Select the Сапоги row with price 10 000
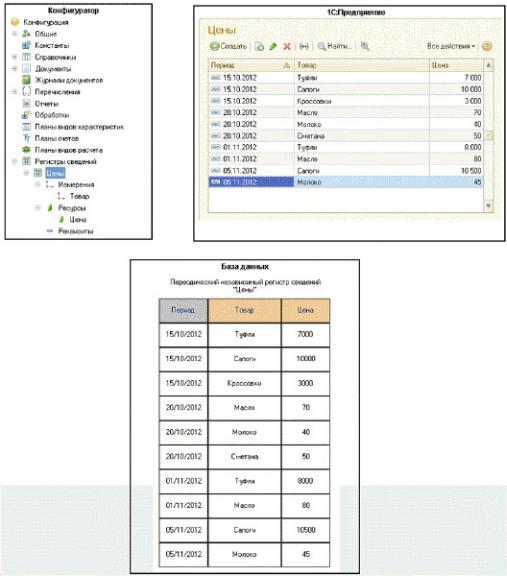This screenshot has height=576, width=507. [x=346, y=89]
